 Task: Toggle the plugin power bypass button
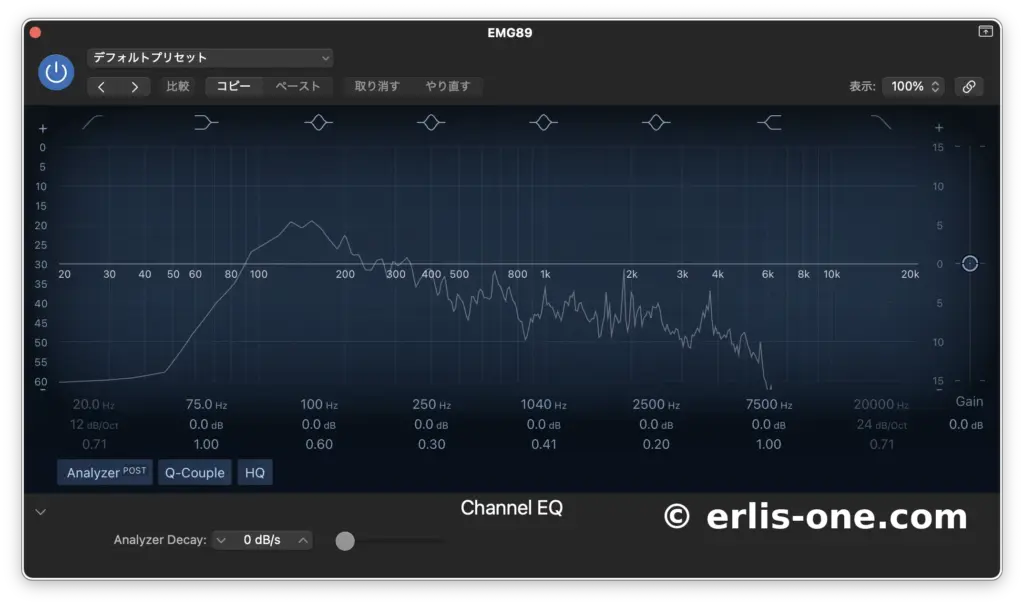pyautogui.click(x=56, y=72)
